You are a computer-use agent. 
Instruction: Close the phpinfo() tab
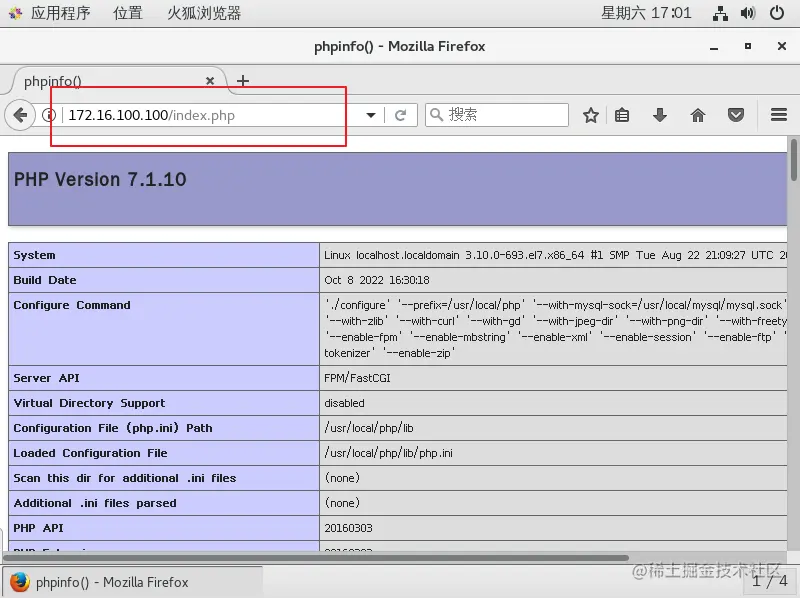click(x=210, y=81)
